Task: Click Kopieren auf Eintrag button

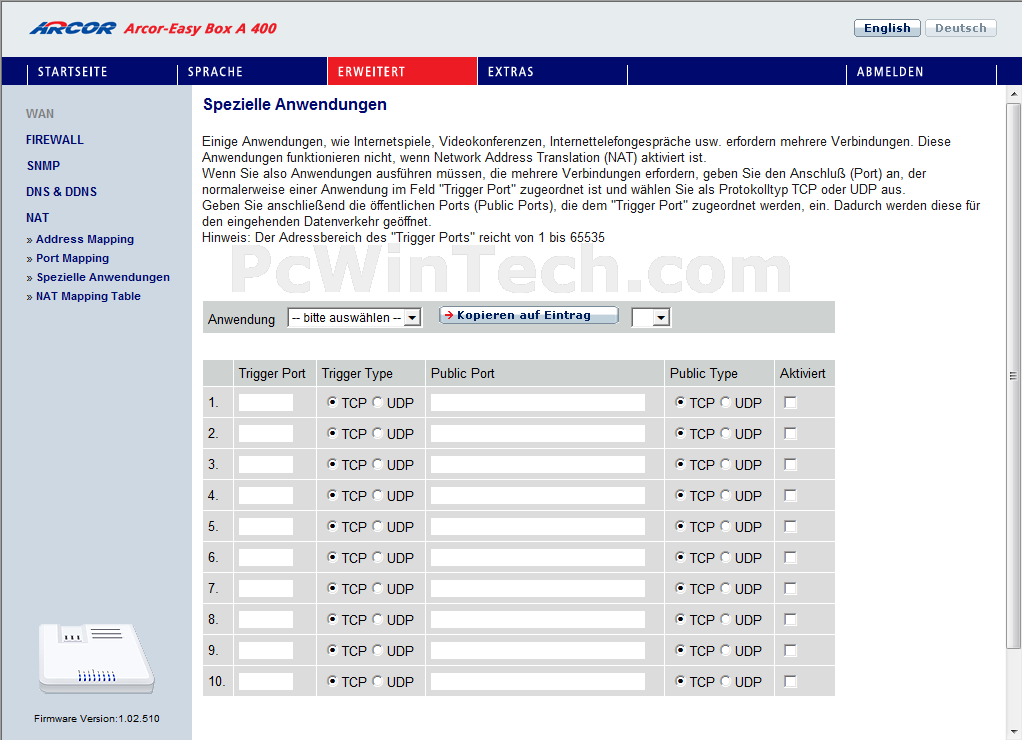Action: [x=529, y=316]
